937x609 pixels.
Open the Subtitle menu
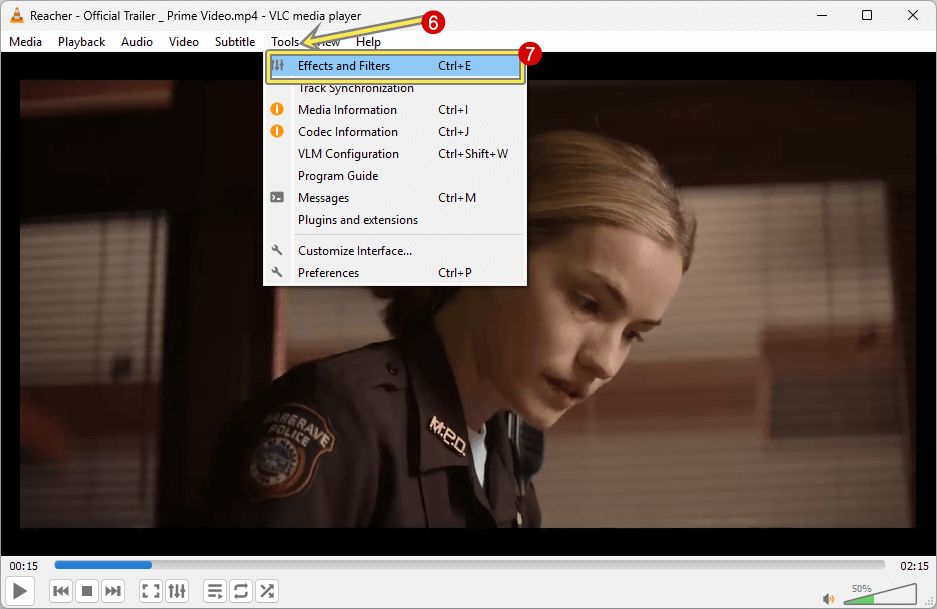tap(235, 42)
